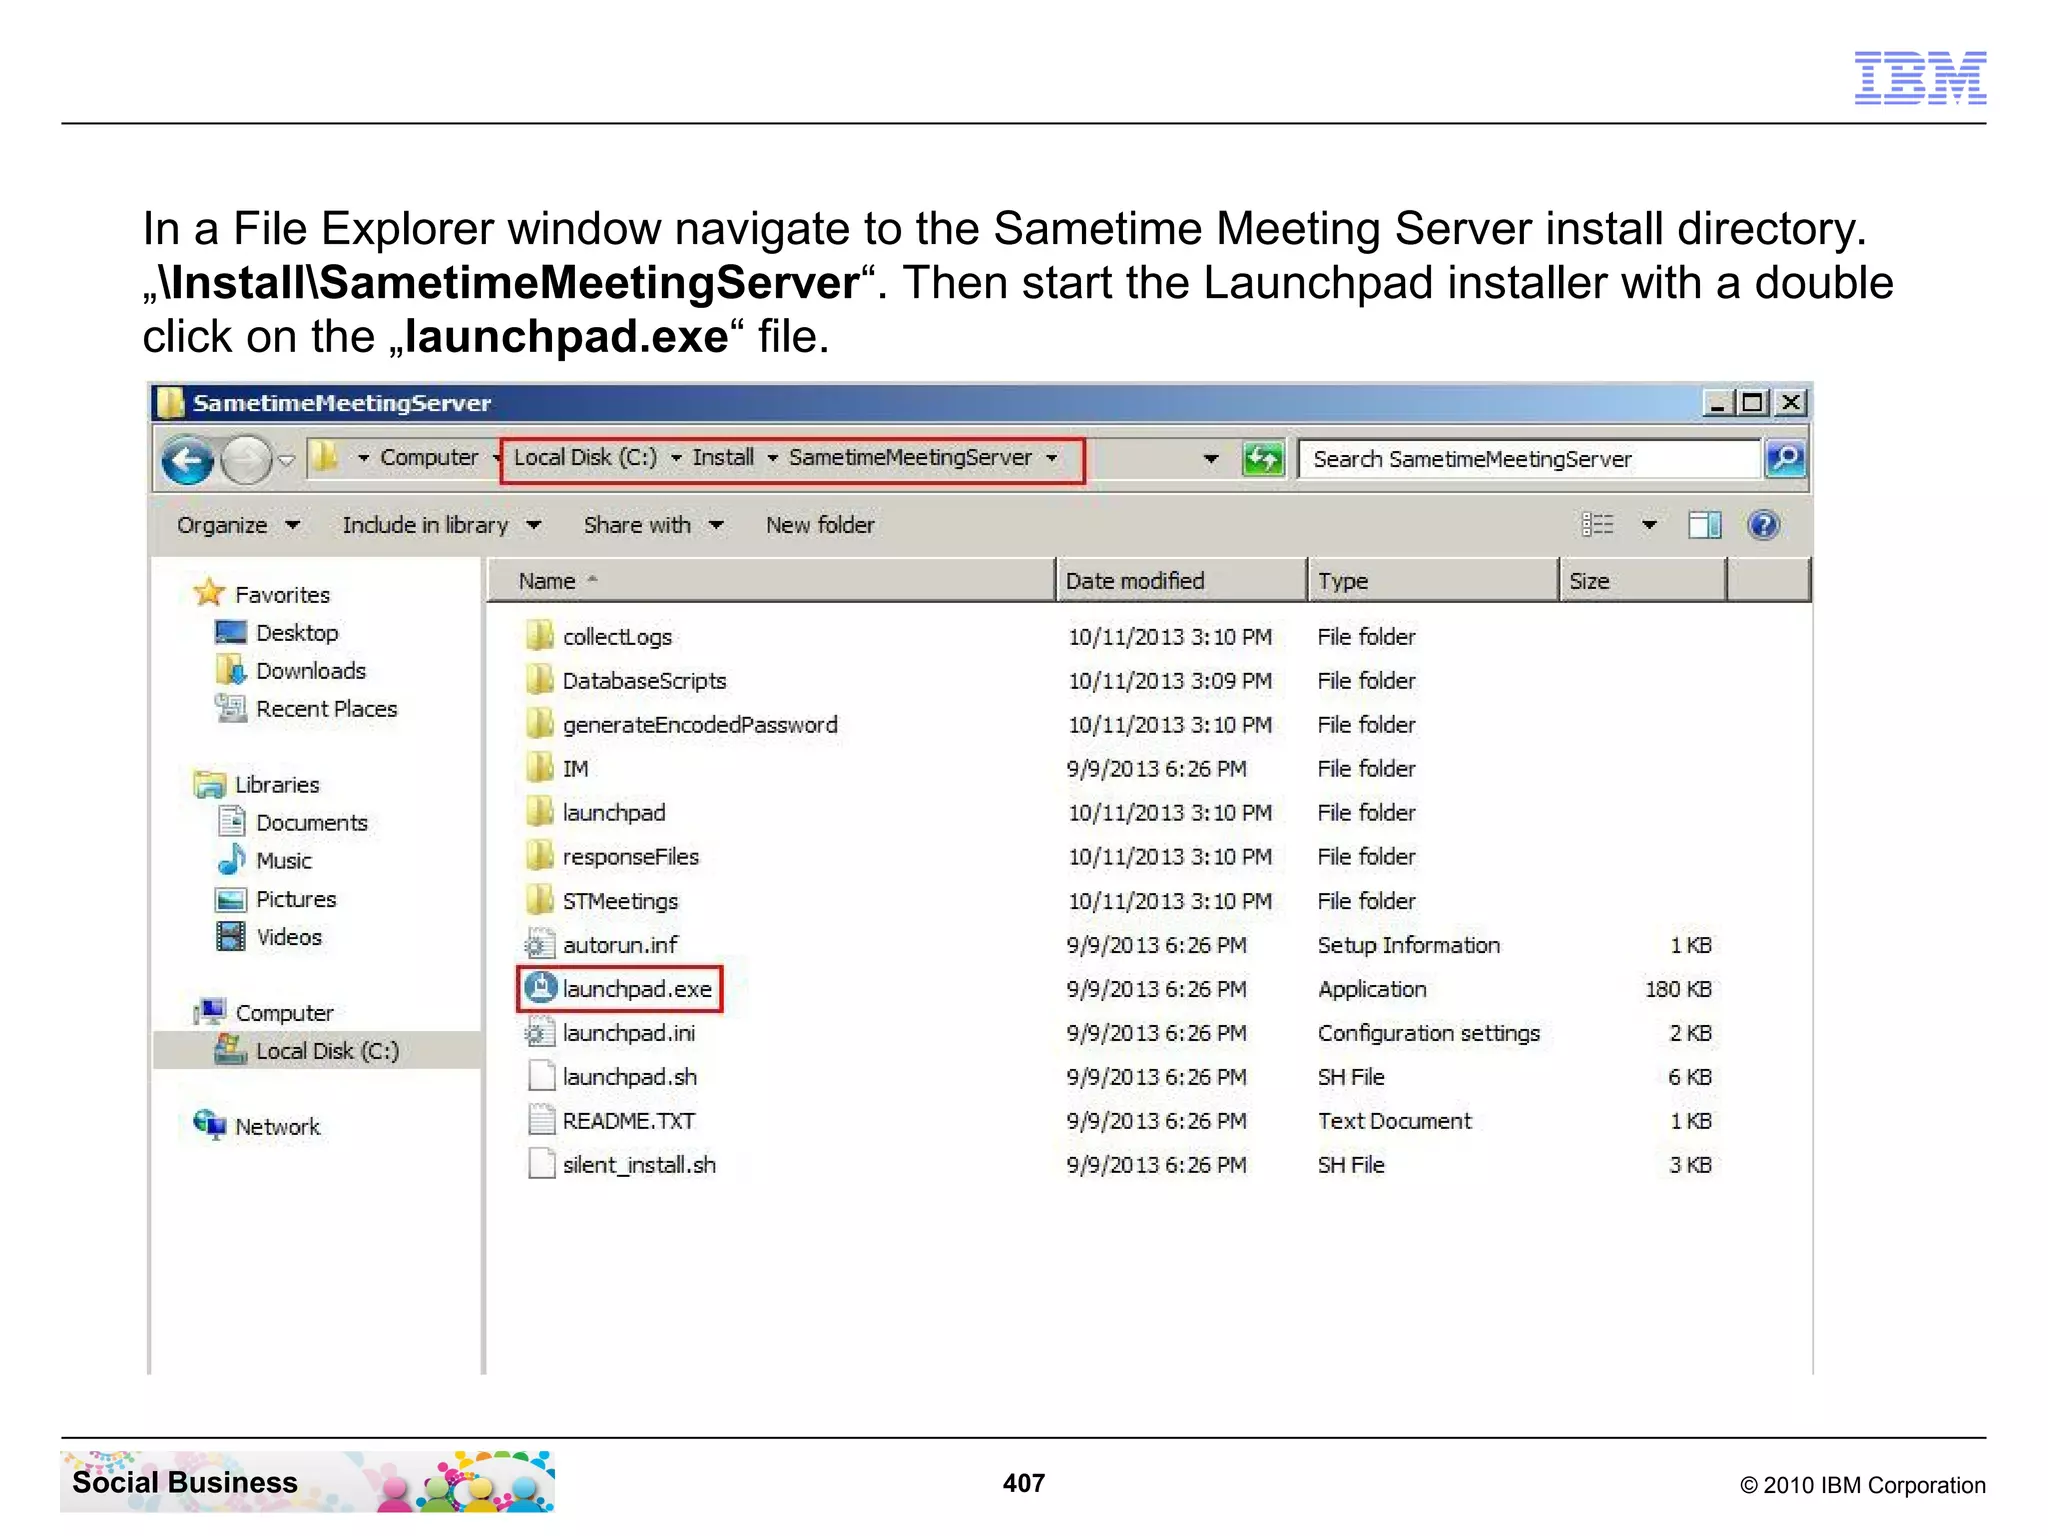The height and width of the screenshot is (1536, 2048).
Task: Select Computer in the address breadcrumb
Action: [x=429, y=457]
